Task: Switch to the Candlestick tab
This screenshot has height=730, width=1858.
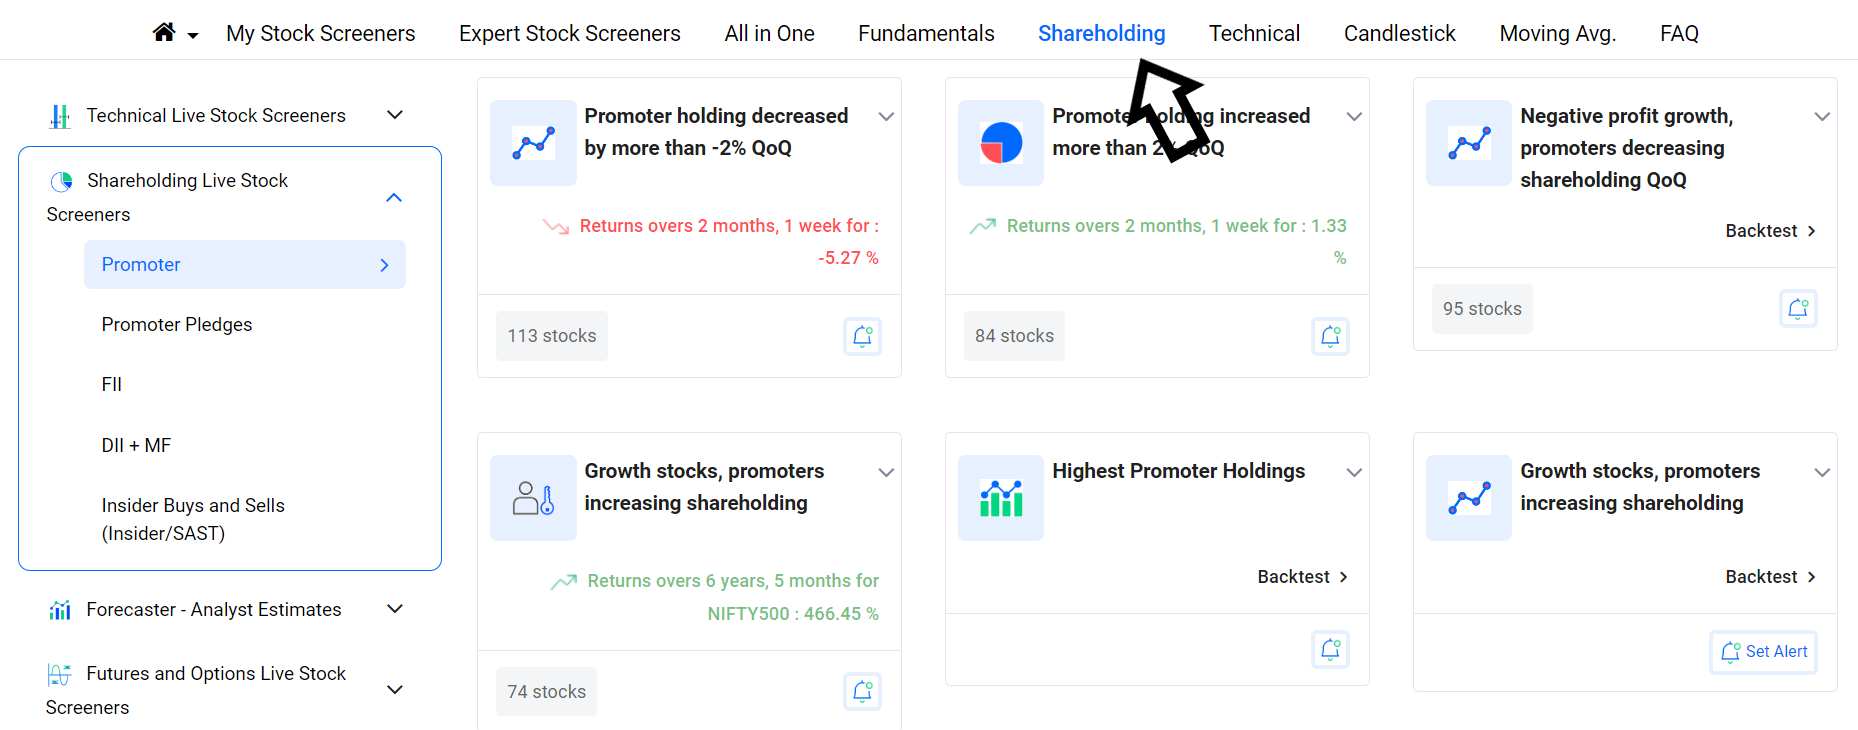Action: (x=1399, y=34)
